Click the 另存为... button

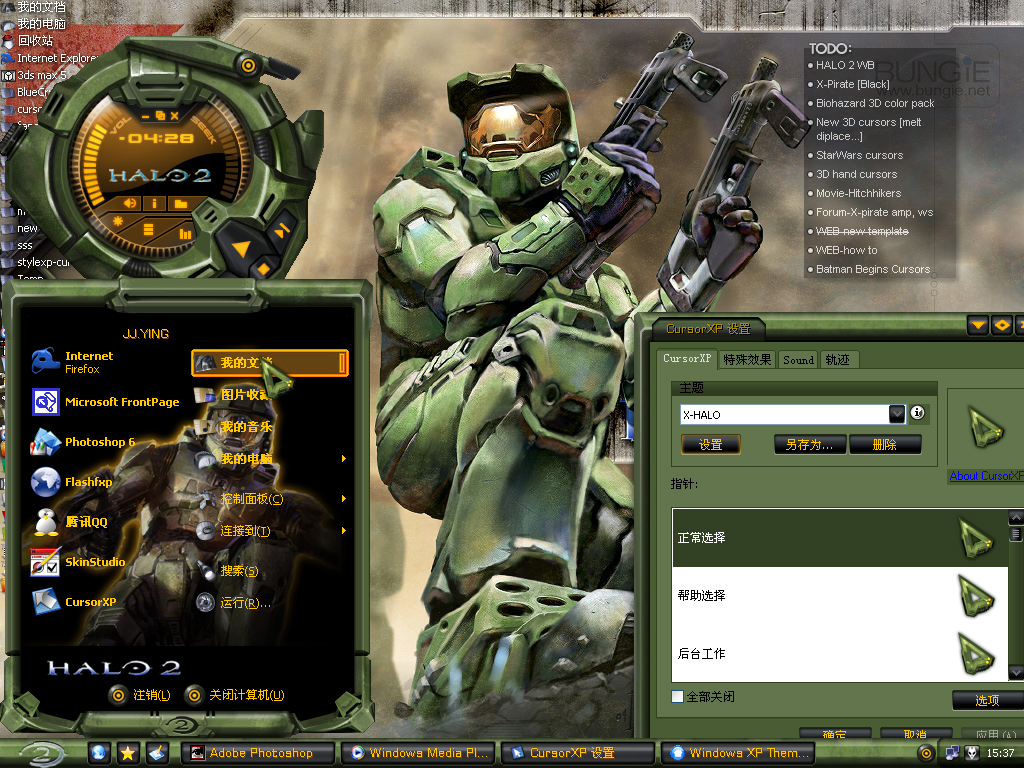tap(810, 445)
